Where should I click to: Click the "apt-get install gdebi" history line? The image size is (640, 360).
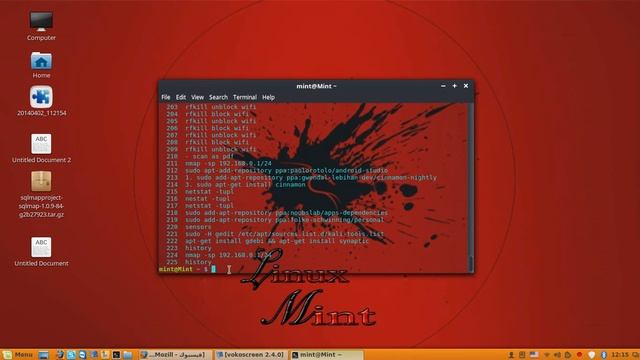click(x=267, y=241)
